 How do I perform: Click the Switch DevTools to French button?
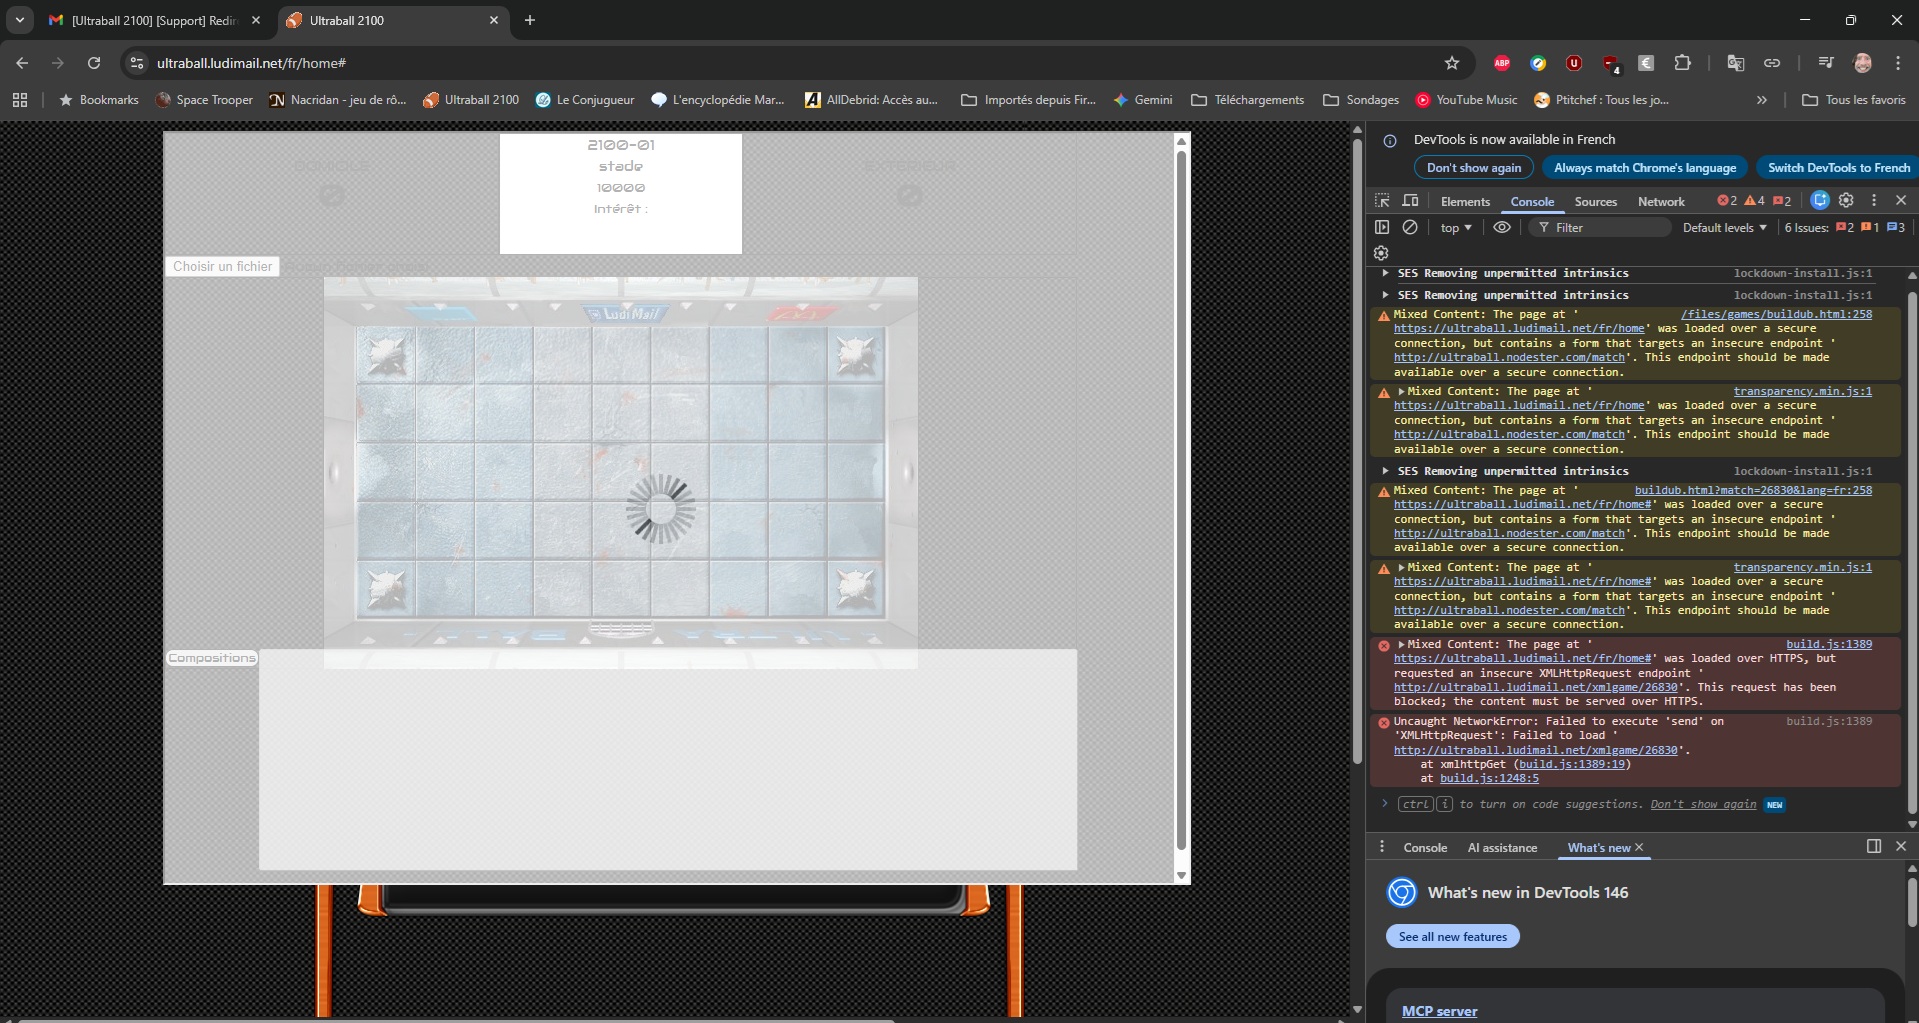click(x=1838, y=168)
